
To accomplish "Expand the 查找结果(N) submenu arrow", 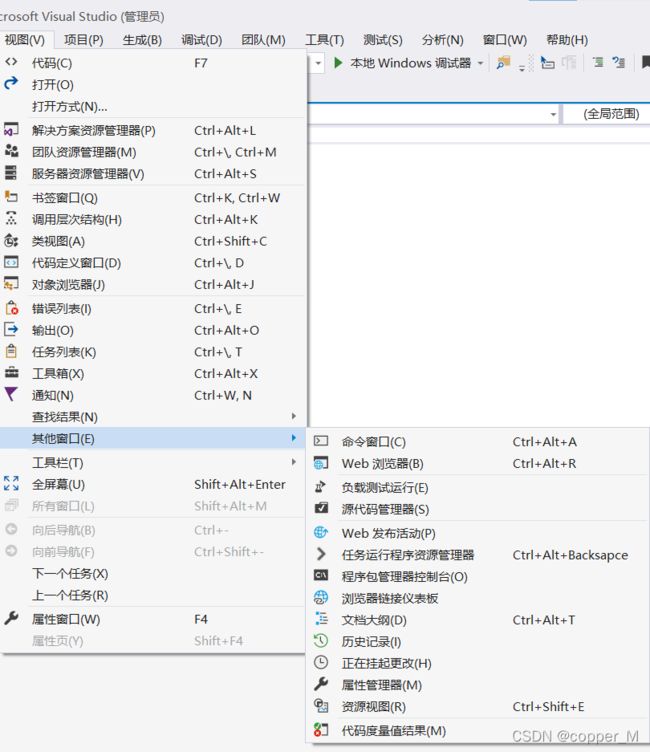I will click(x=294, y=416).
